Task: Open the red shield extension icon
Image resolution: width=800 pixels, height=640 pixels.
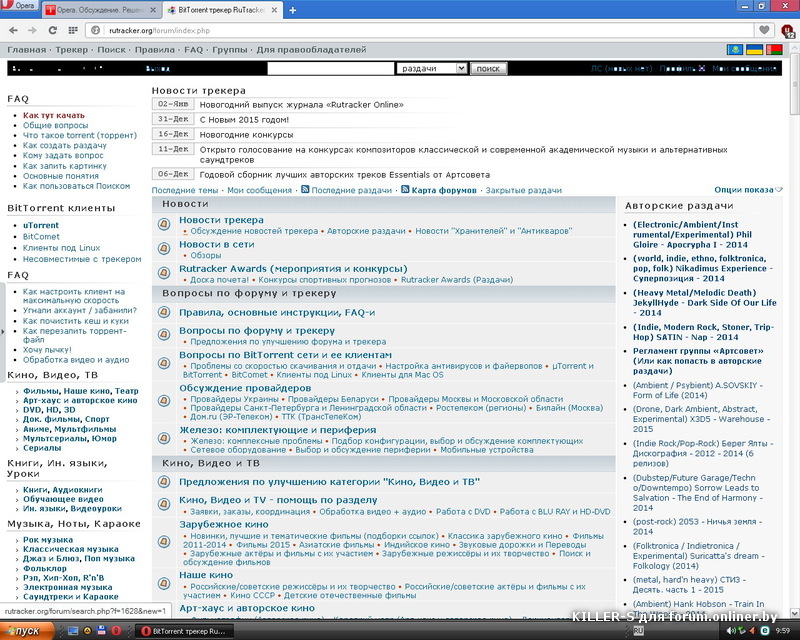Action: click(x=787, y=31)
